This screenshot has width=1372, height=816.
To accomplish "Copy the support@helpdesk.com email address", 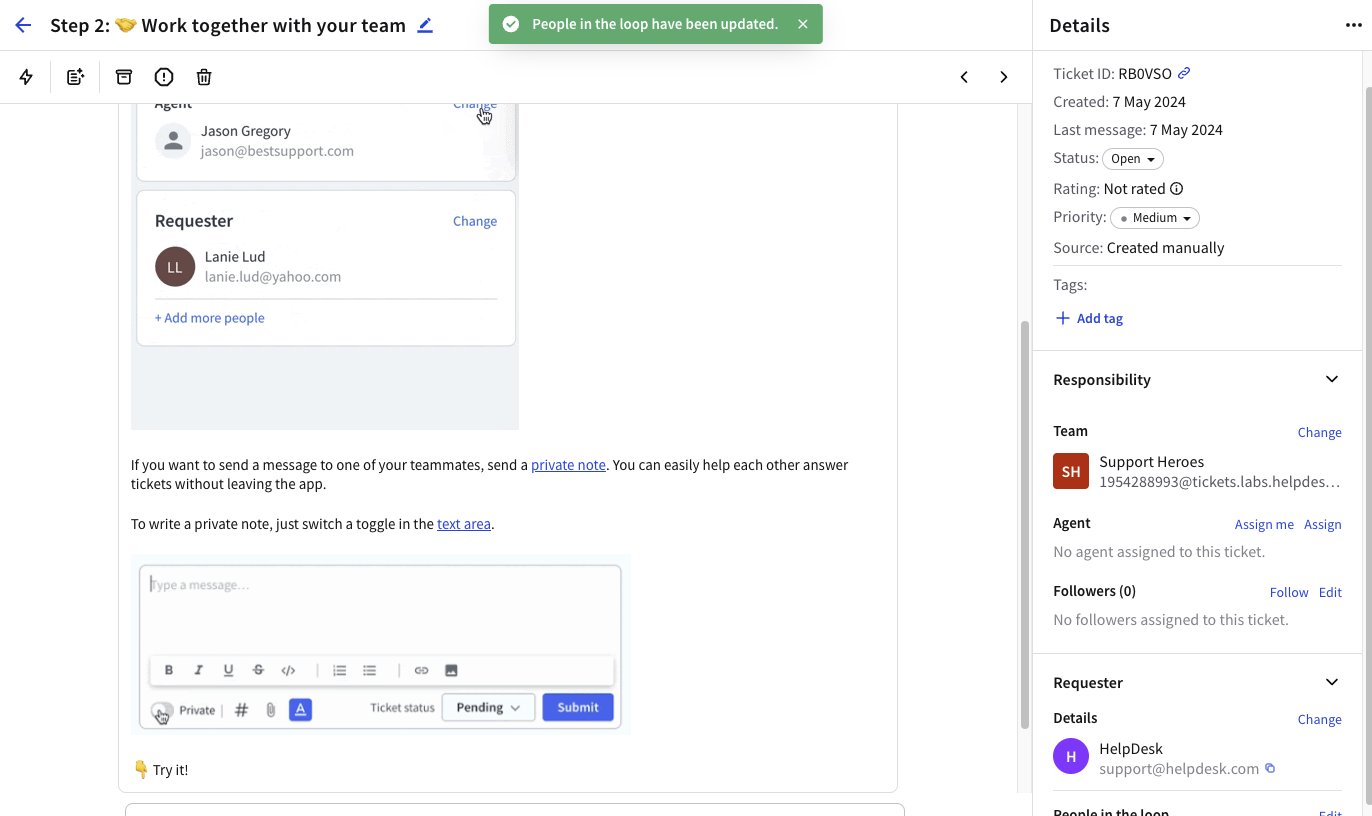I will [x=1270, y=769].
